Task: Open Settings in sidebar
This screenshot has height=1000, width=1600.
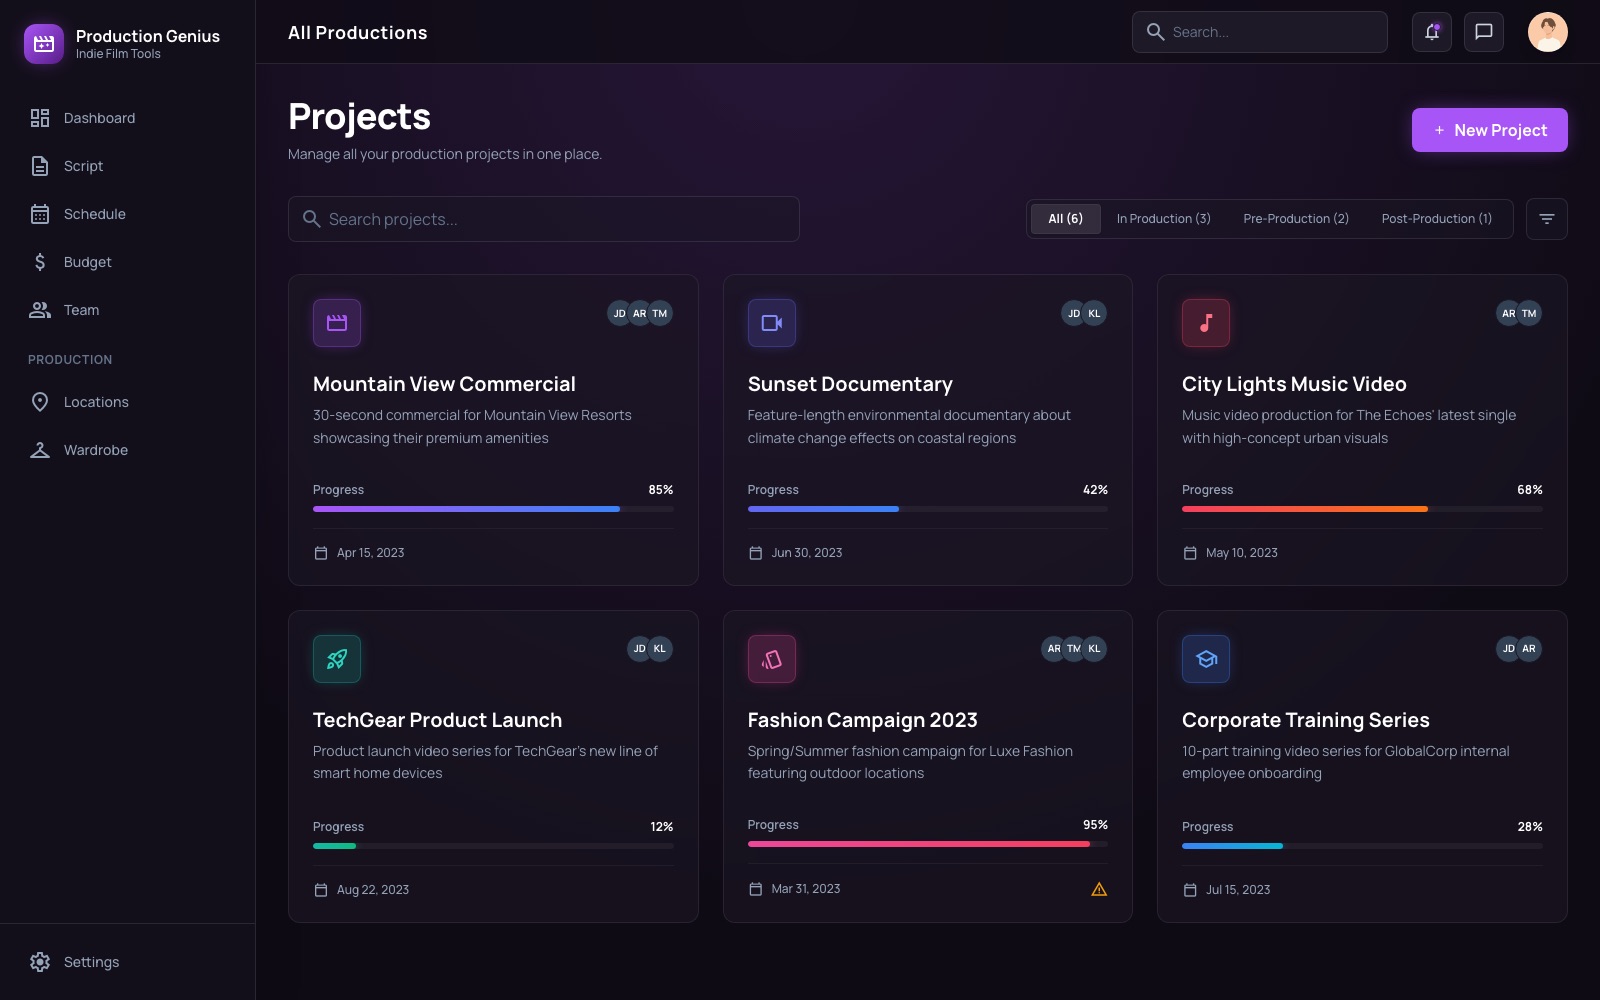Action: pyautogui.click(x=128, y=962)
